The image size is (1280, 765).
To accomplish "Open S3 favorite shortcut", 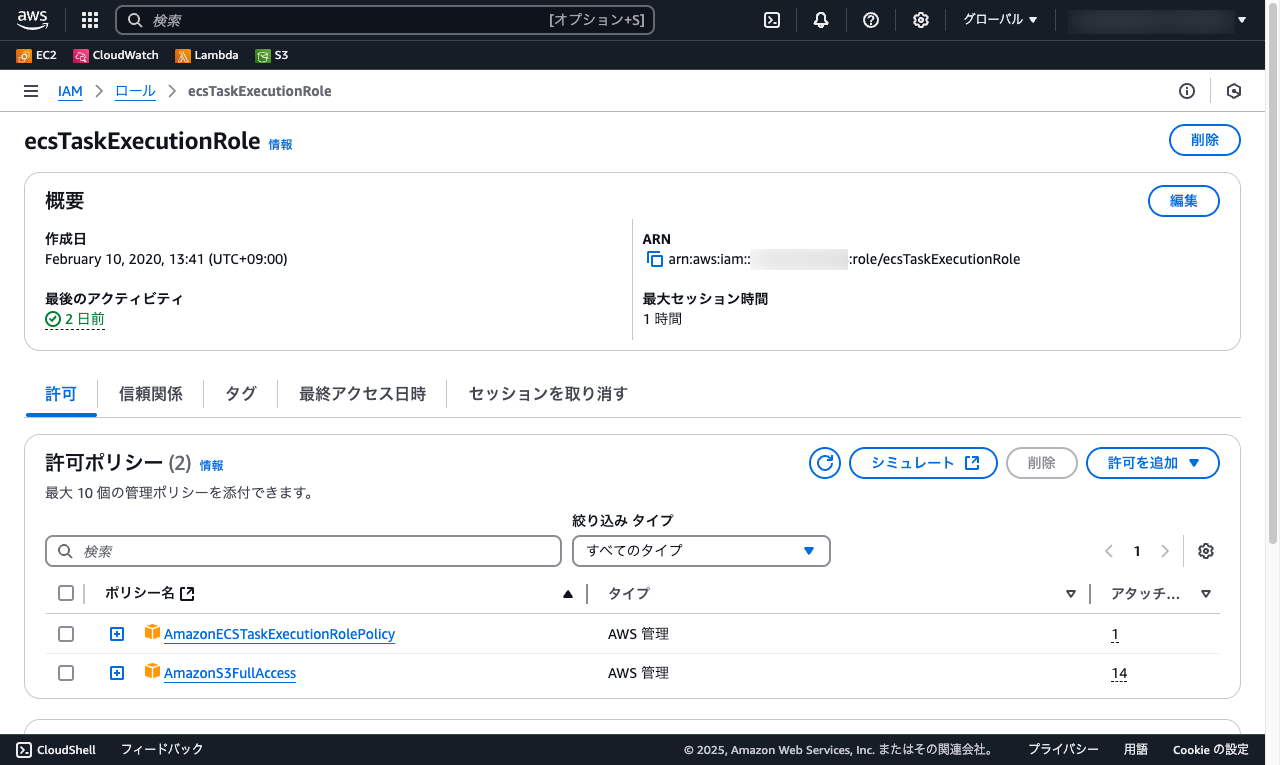I will coord(272,56).
